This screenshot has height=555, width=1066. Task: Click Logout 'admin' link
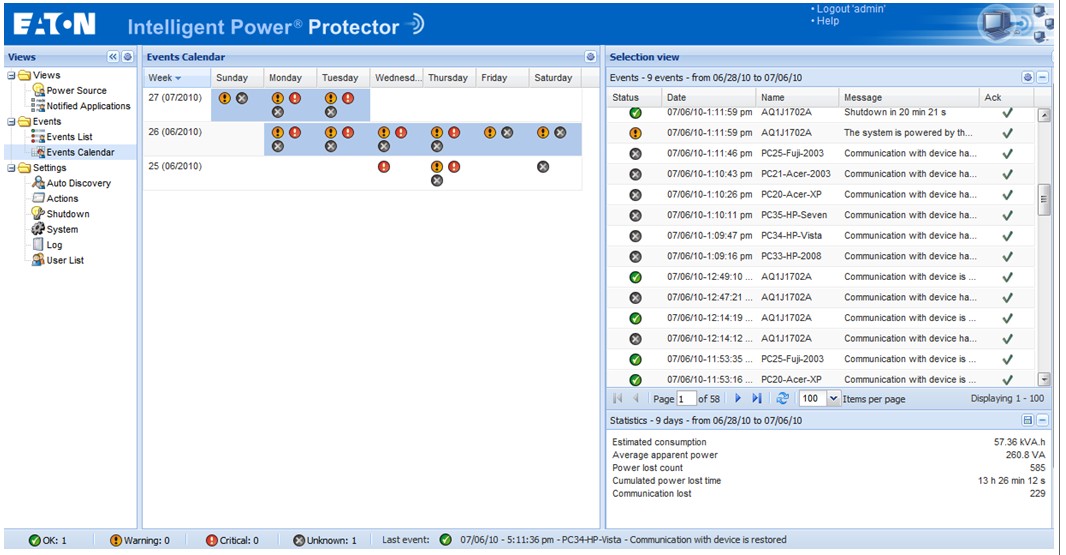850,9
